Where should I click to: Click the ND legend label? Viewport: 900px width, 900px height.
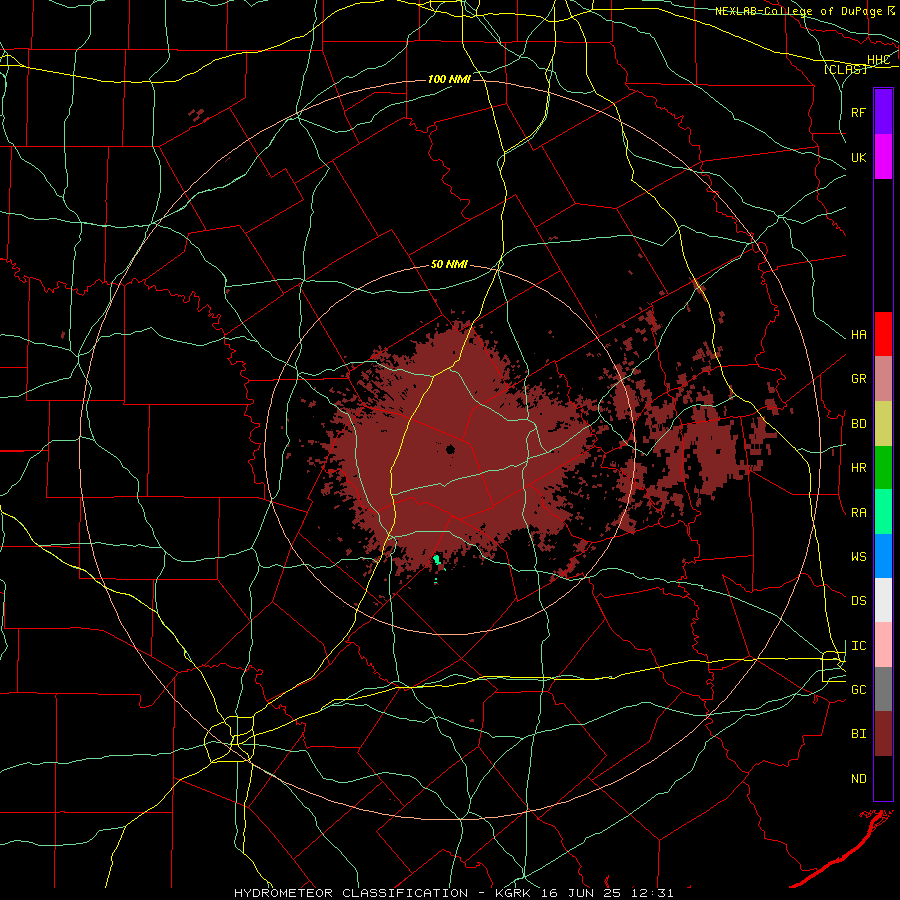[x=858, y=779]
